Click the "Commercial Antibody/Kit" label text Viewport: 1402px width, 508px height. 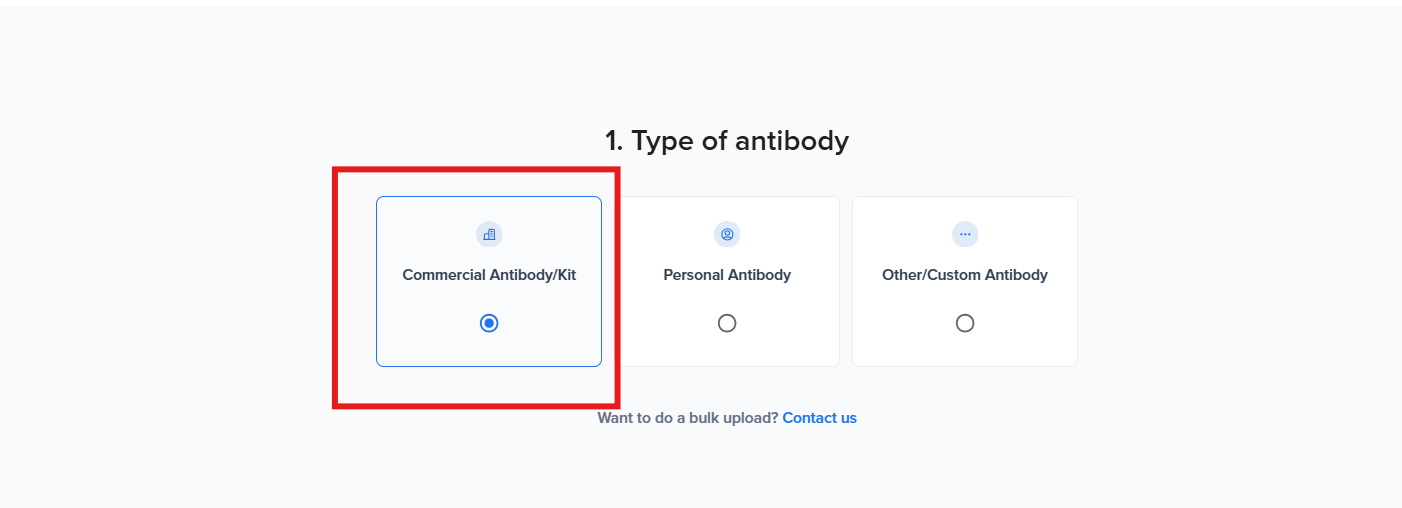coord(489,275)
